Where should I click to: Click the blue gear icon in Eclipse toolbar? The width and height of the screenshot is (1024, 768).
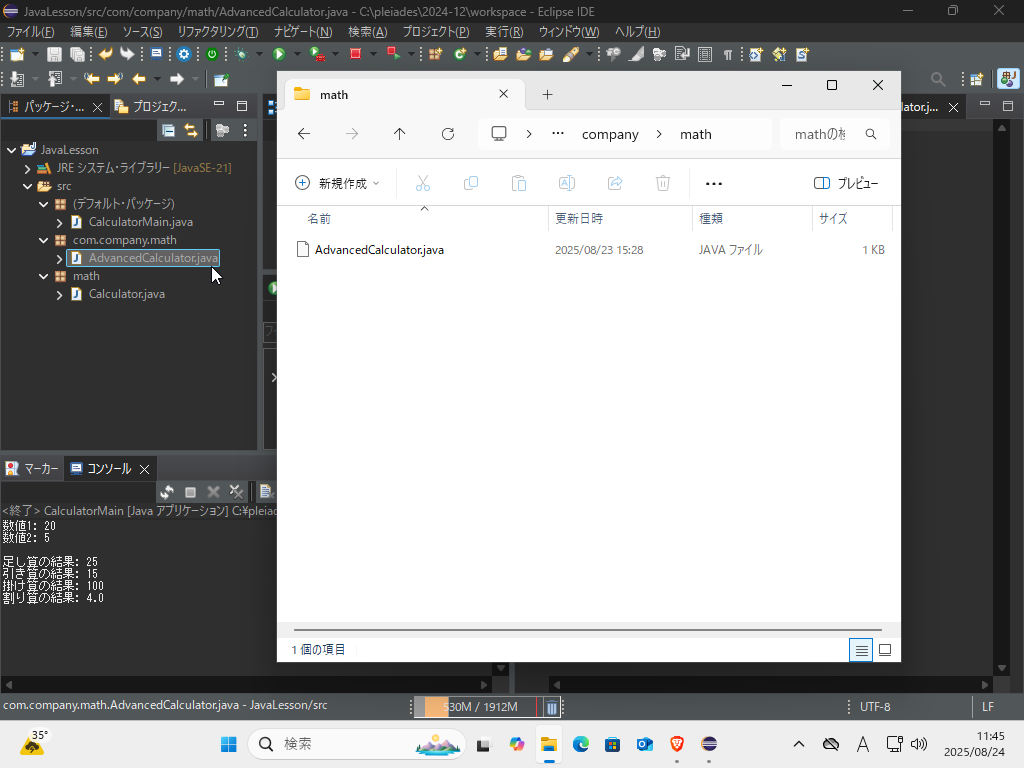[184, 54]
